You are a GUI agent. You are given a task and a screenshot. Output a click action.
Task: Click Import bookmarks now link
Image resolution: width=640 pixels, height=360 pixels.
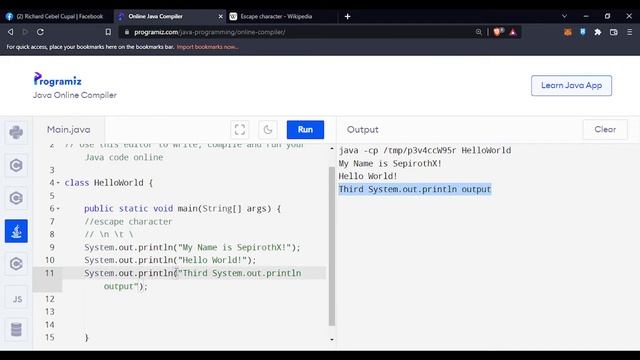[207, 47]
